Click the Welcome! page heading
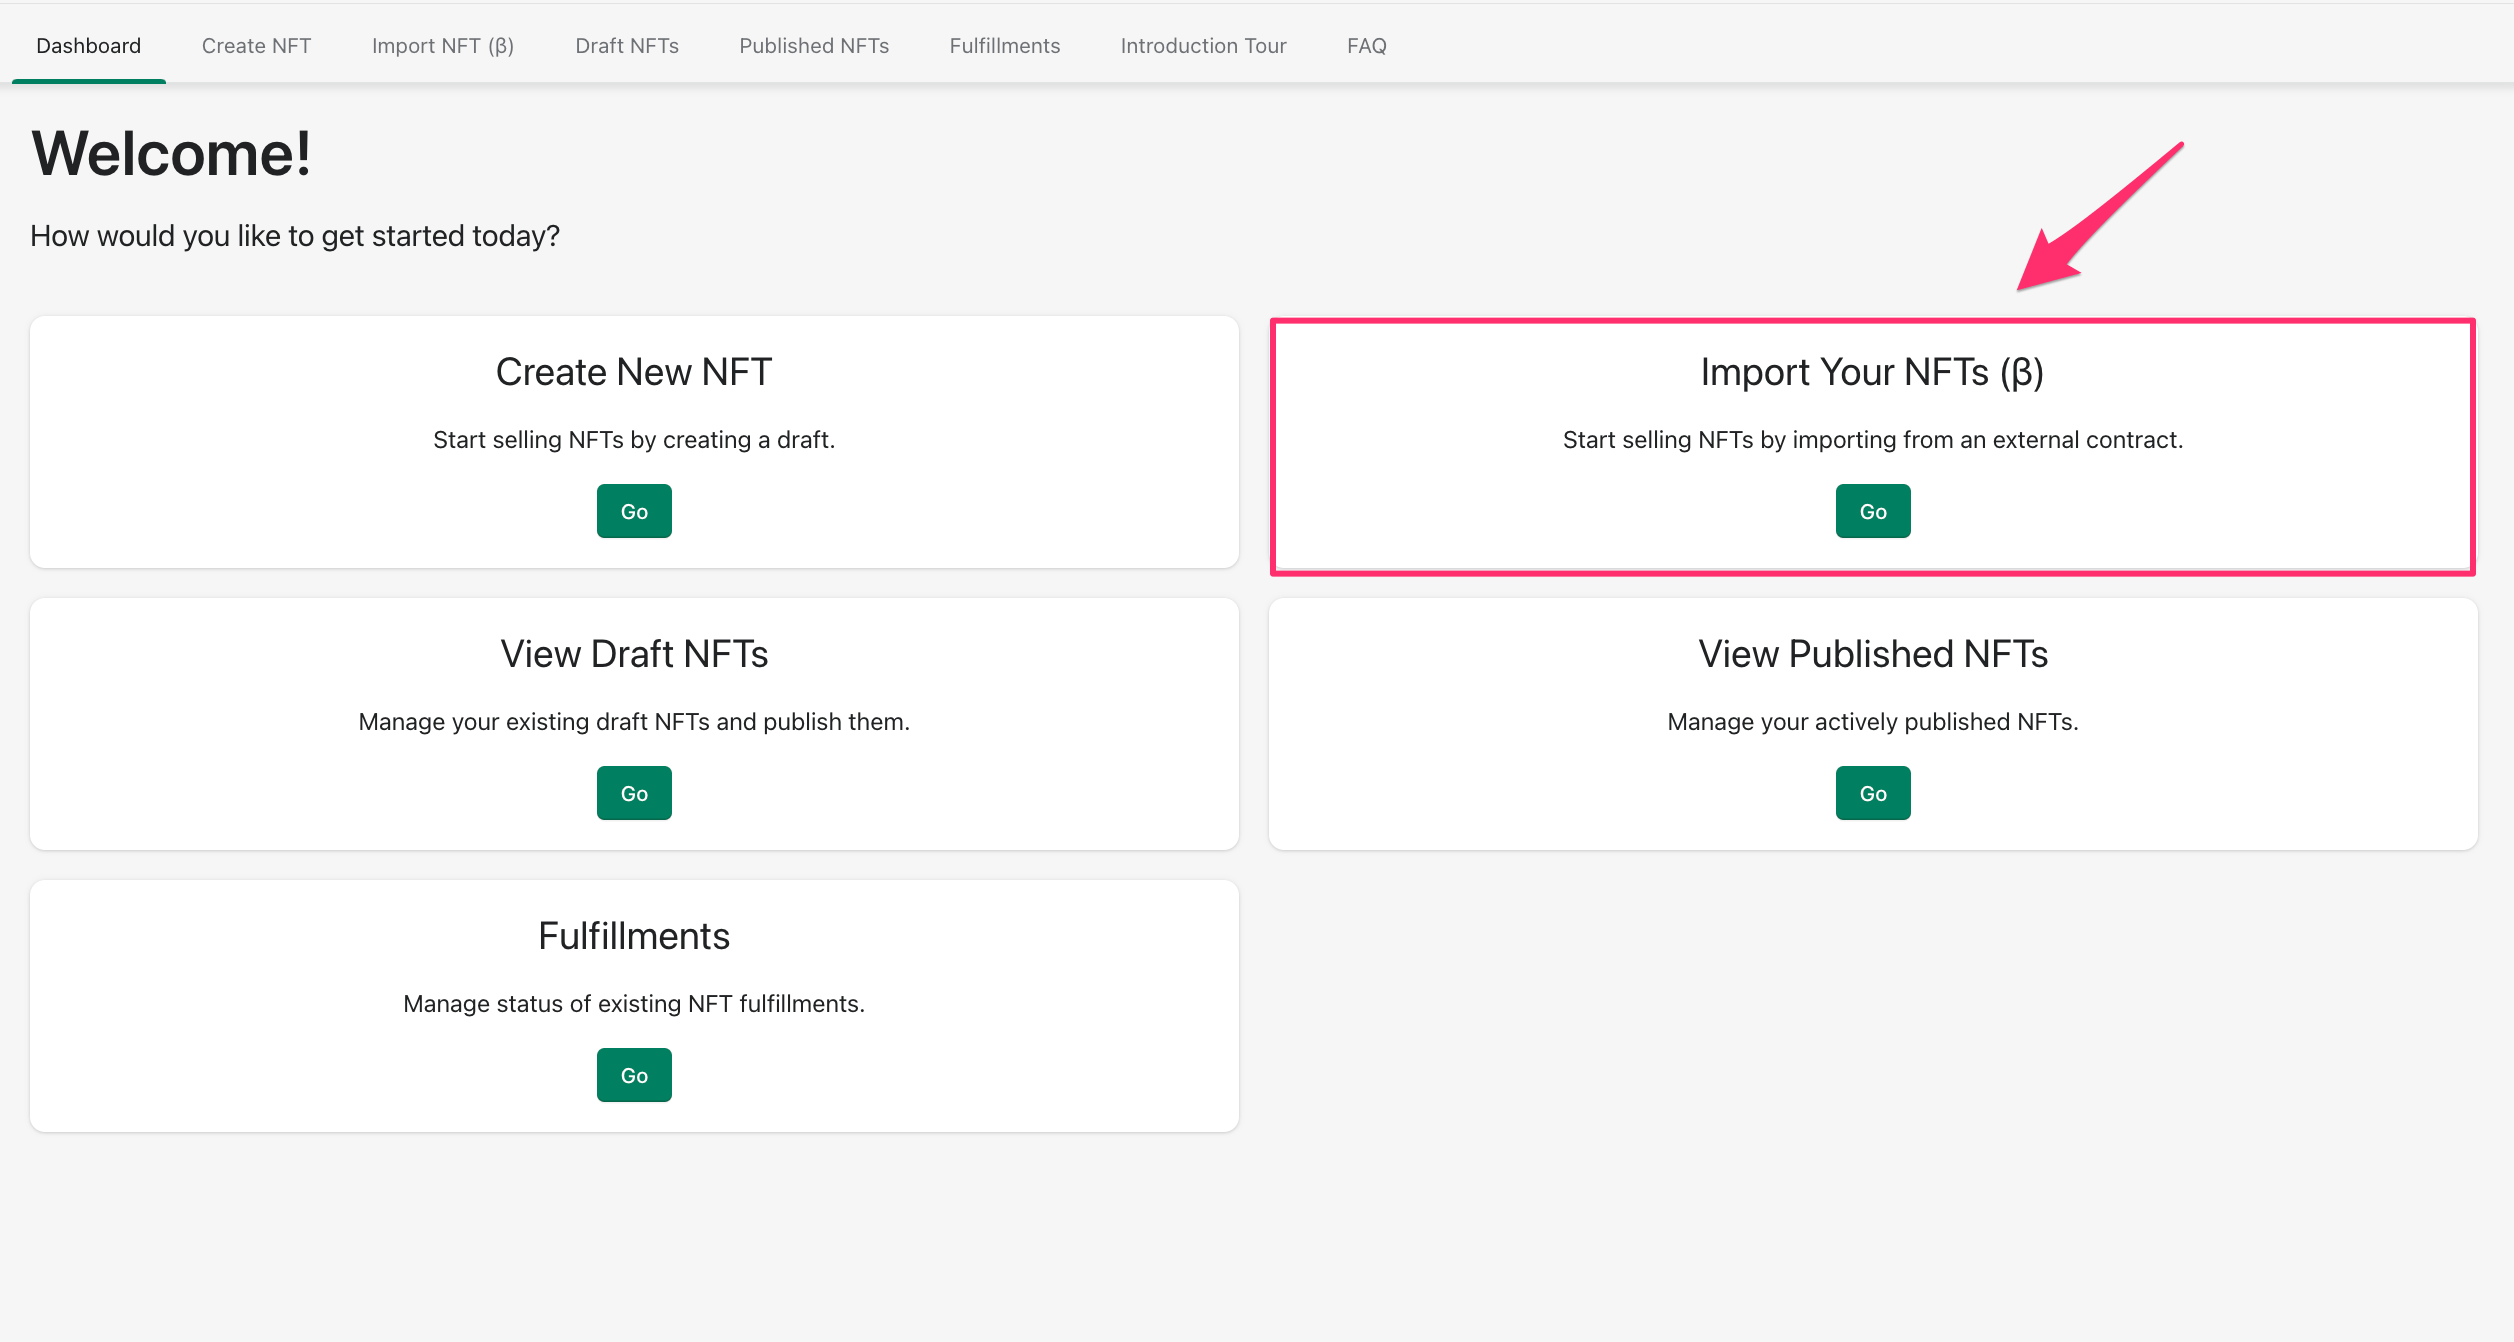Viewport: 2514px width, 1342px height. point(171,154)
